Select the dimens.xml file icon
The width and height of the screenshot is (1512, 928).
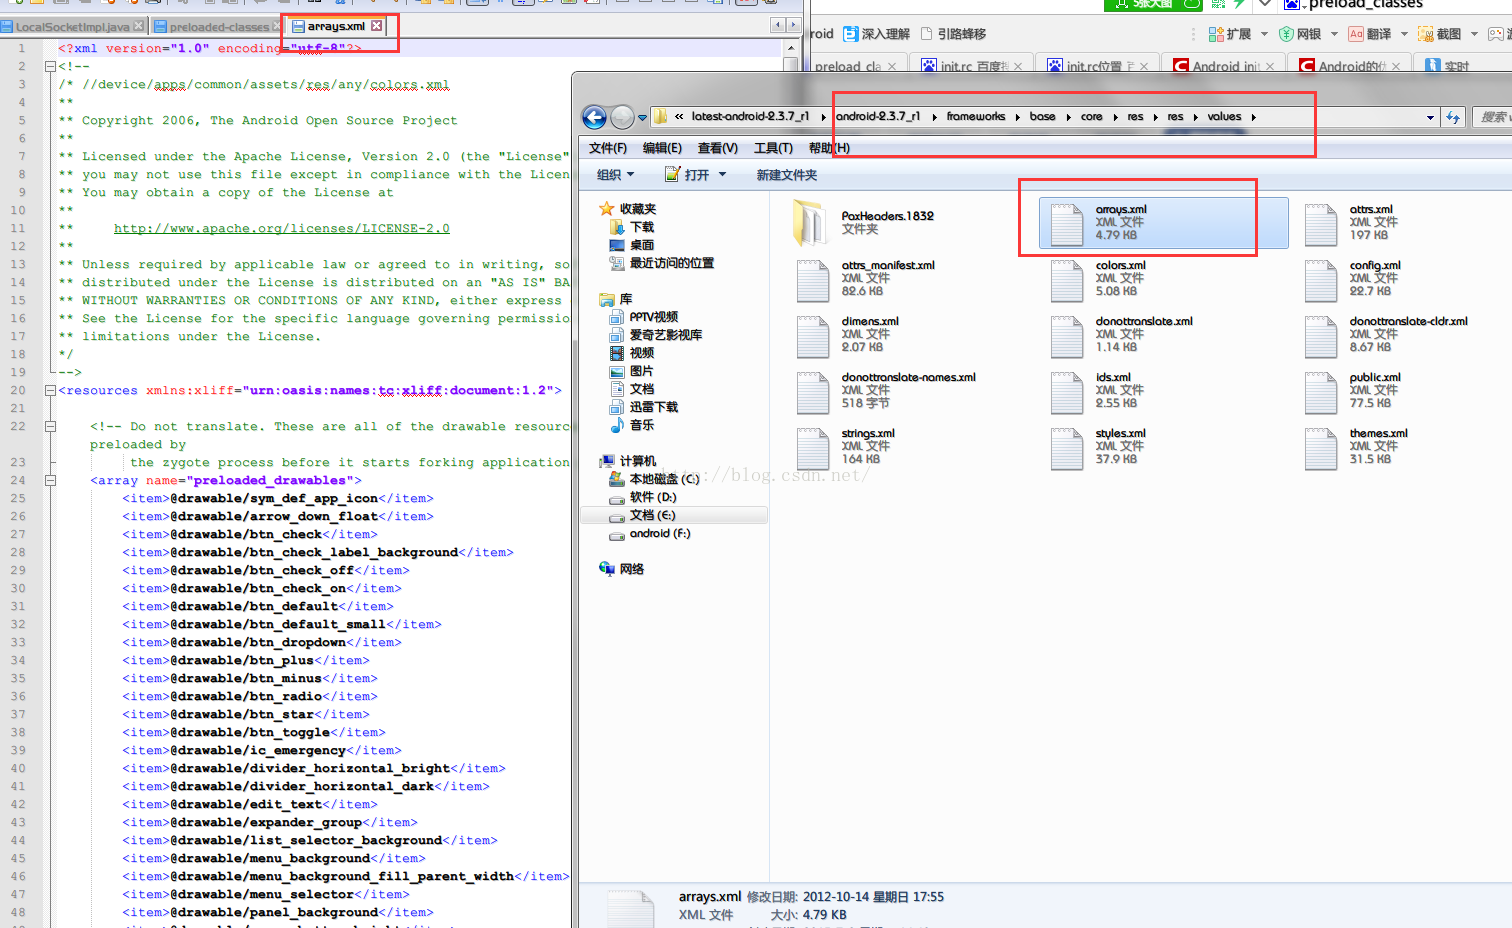point(812,336)
